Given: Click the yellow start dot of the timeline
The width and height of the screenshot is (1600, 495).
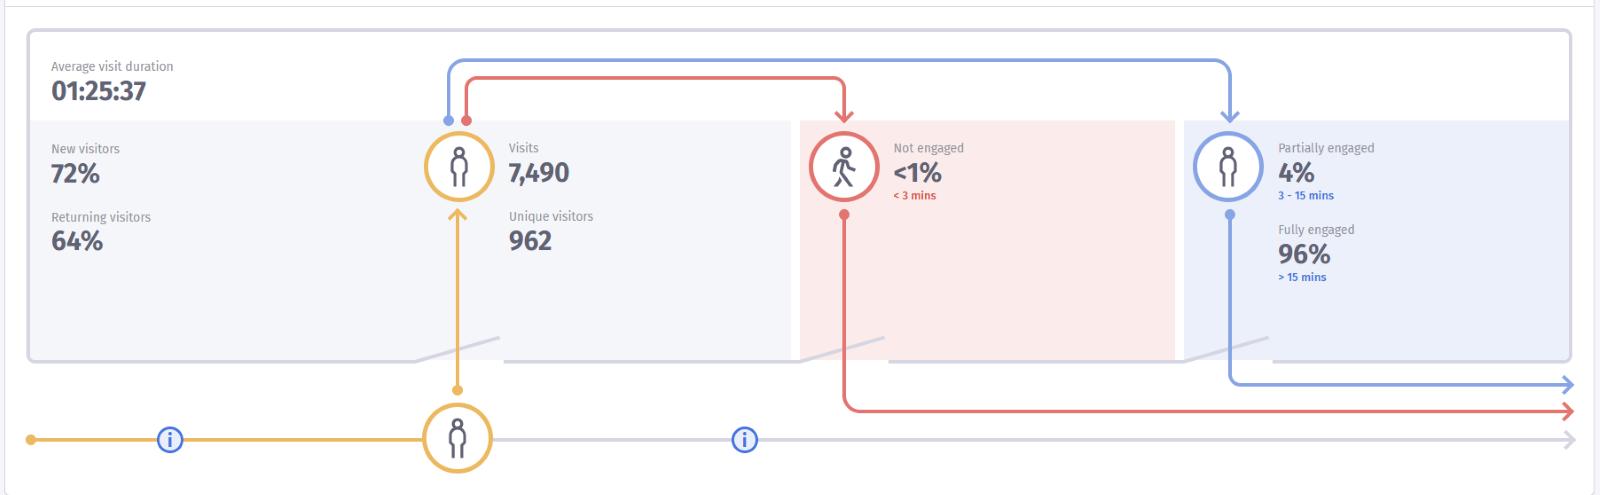Looking at the screenshot, I should pyautogui.click(x=31, y=439).
